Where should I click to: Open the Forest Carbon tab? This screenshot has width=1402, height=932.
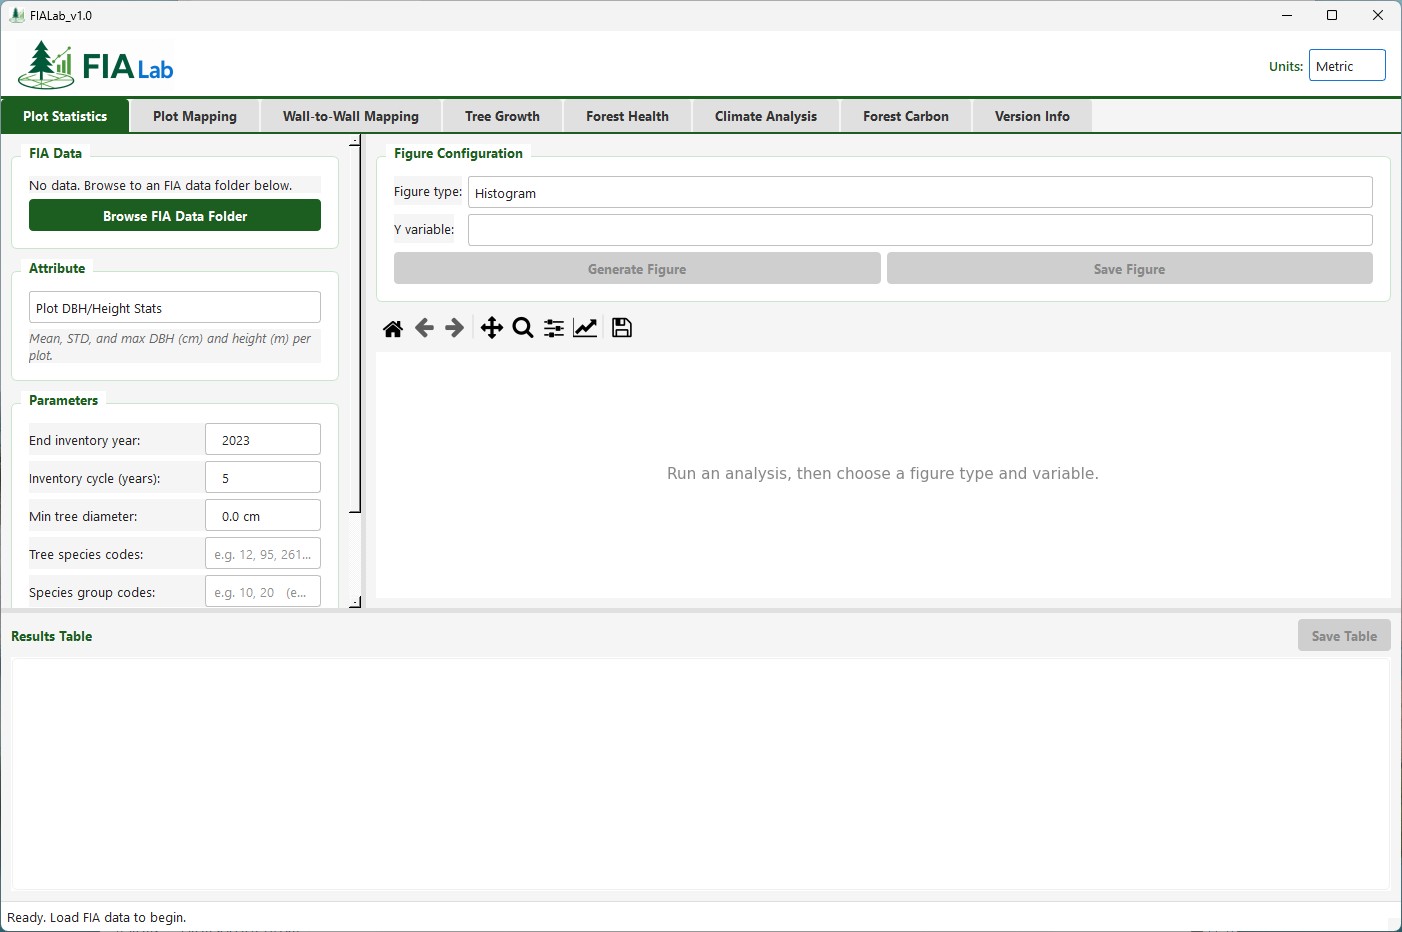(906, 116)
